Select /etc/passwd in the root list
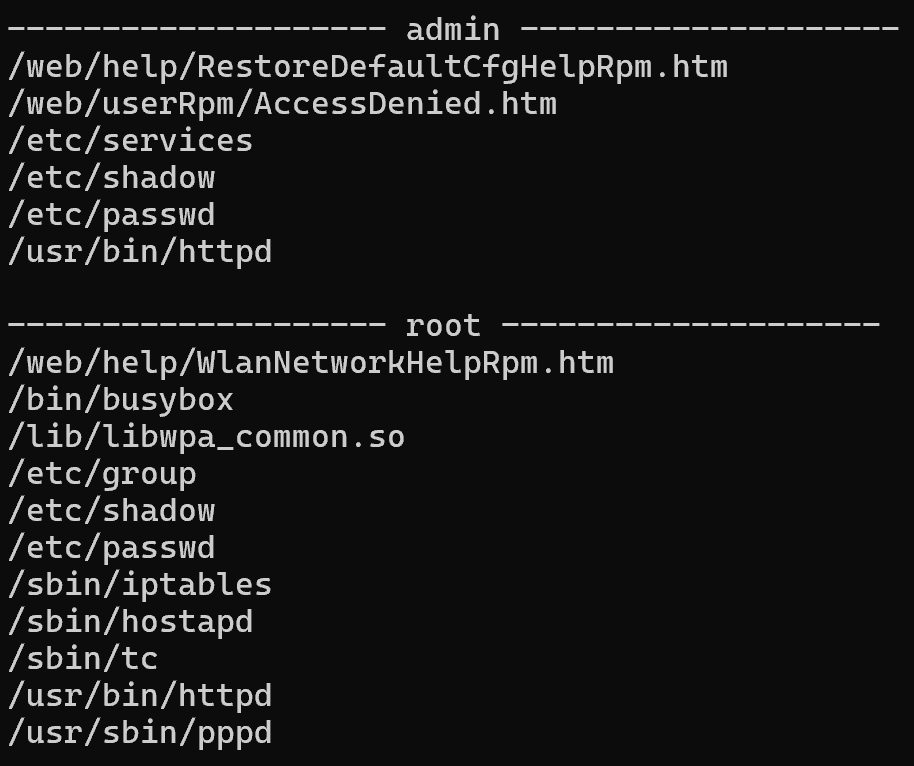 tap(111, 547)
